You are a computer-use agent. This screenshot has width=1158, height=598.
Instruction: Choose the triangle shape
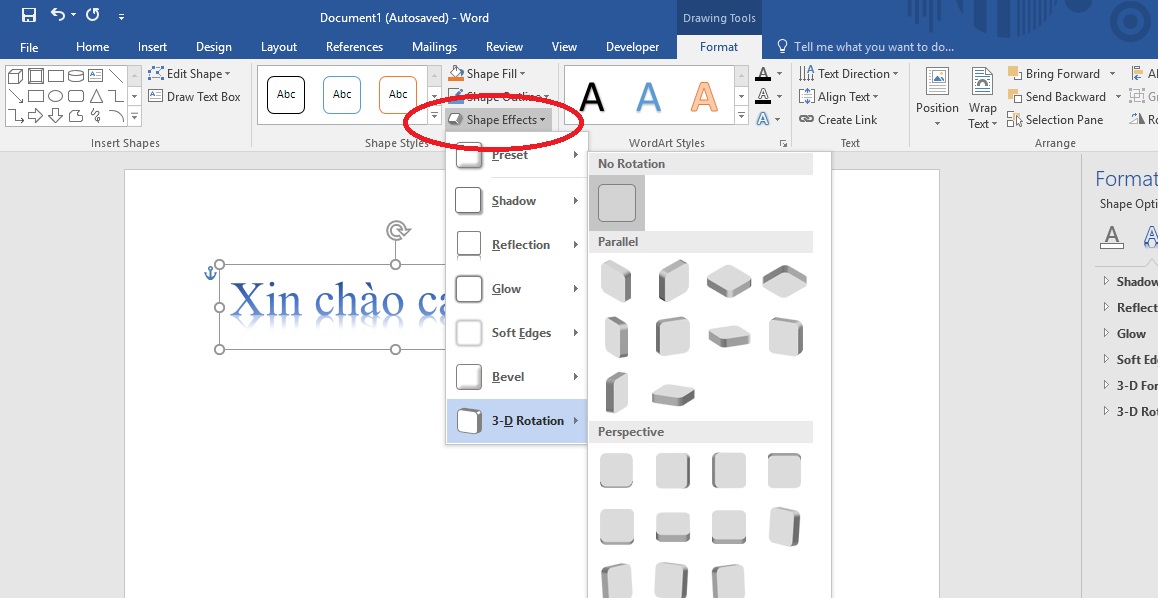[96, 96]
